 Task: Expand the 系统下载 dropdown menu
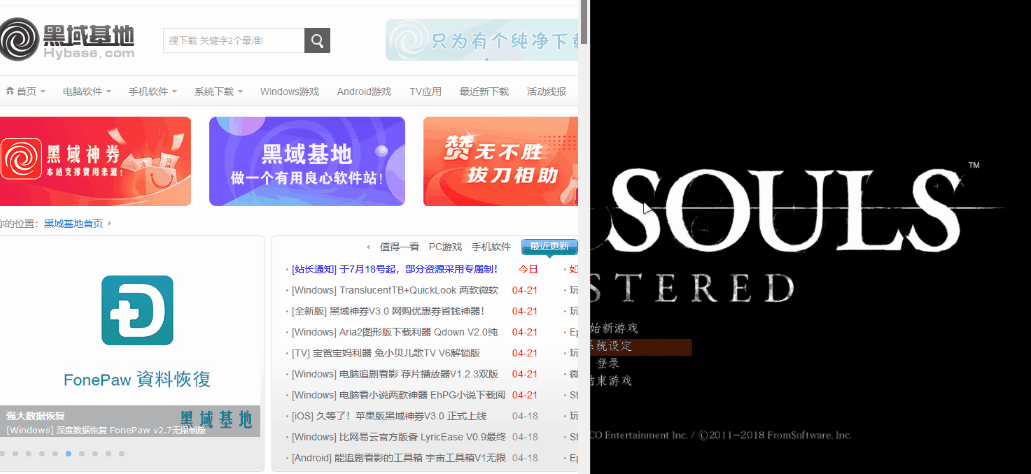218,91
